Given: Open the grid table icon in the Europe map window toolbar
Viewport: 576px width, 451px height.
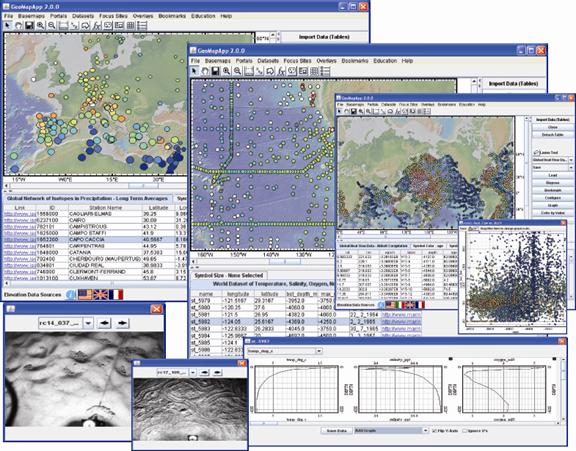Looking at the screenshot, I should (x=130, y=25).
